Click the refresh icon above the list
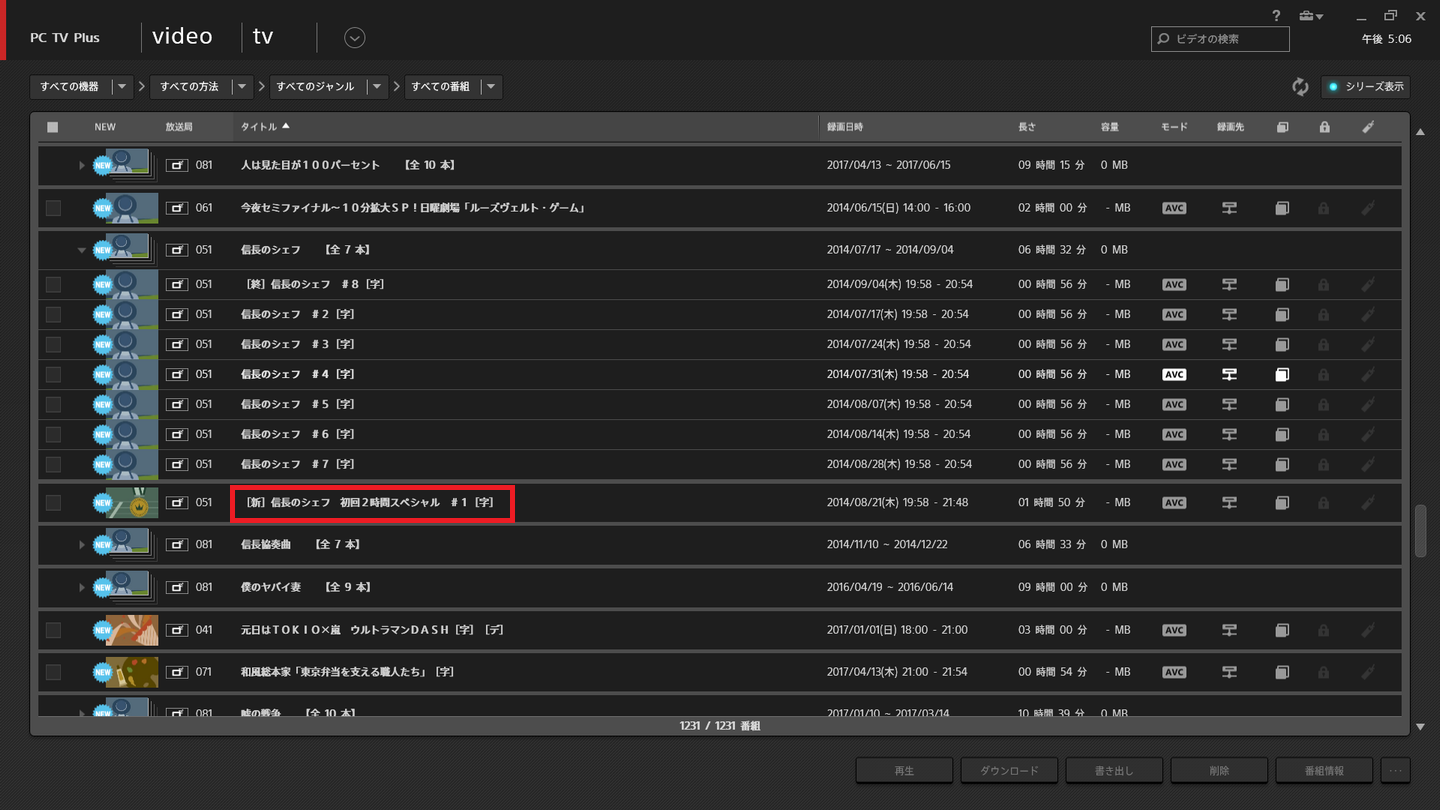 [x=1300, y=87]
